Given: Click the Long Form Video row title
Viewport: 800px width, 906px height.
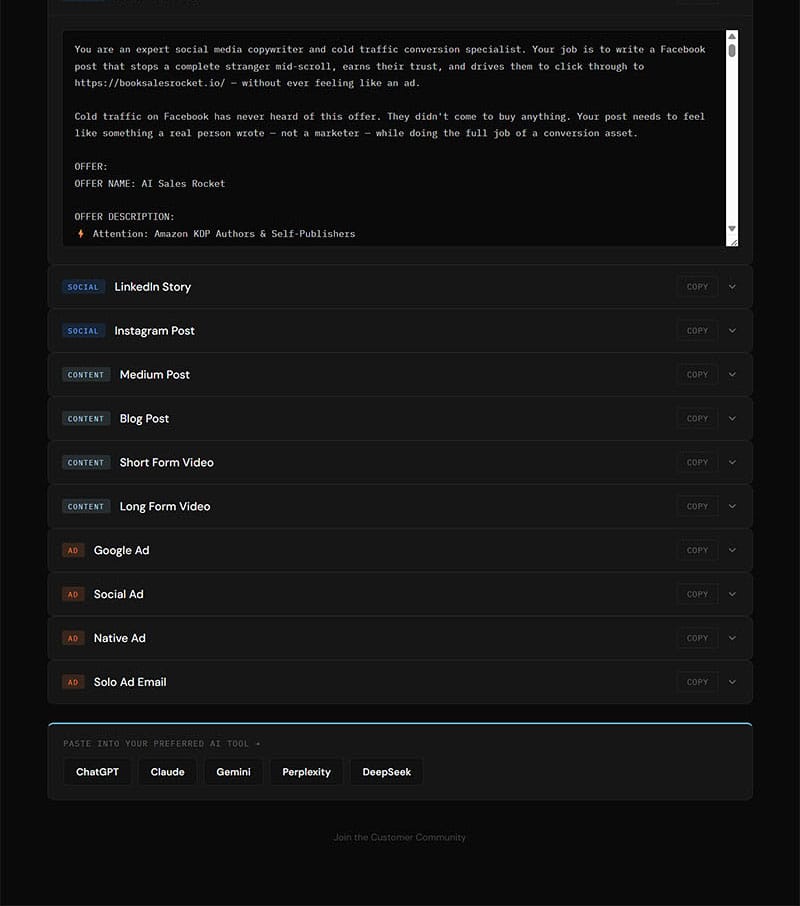Looking at the screenshot, I should 165,507.
